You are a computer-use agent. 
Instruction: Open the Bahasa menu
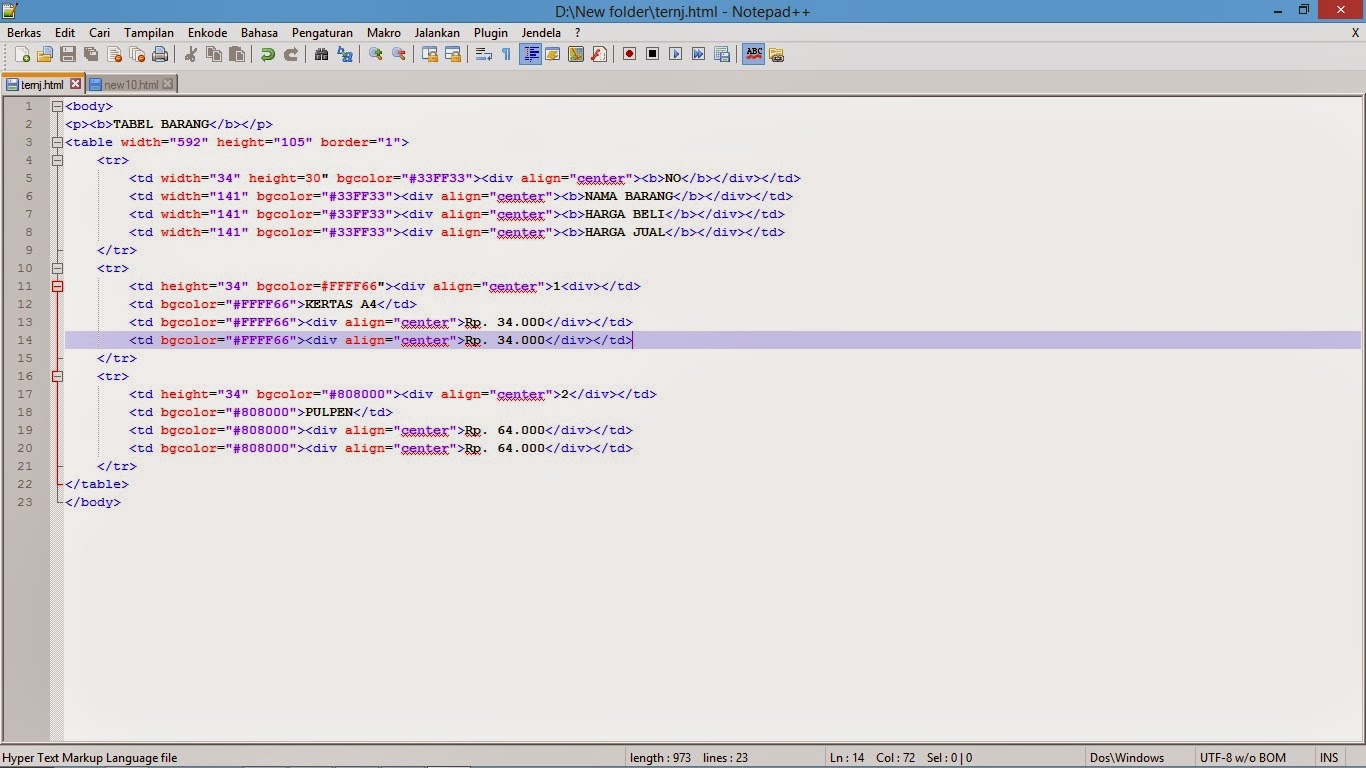tap(259, 33)
